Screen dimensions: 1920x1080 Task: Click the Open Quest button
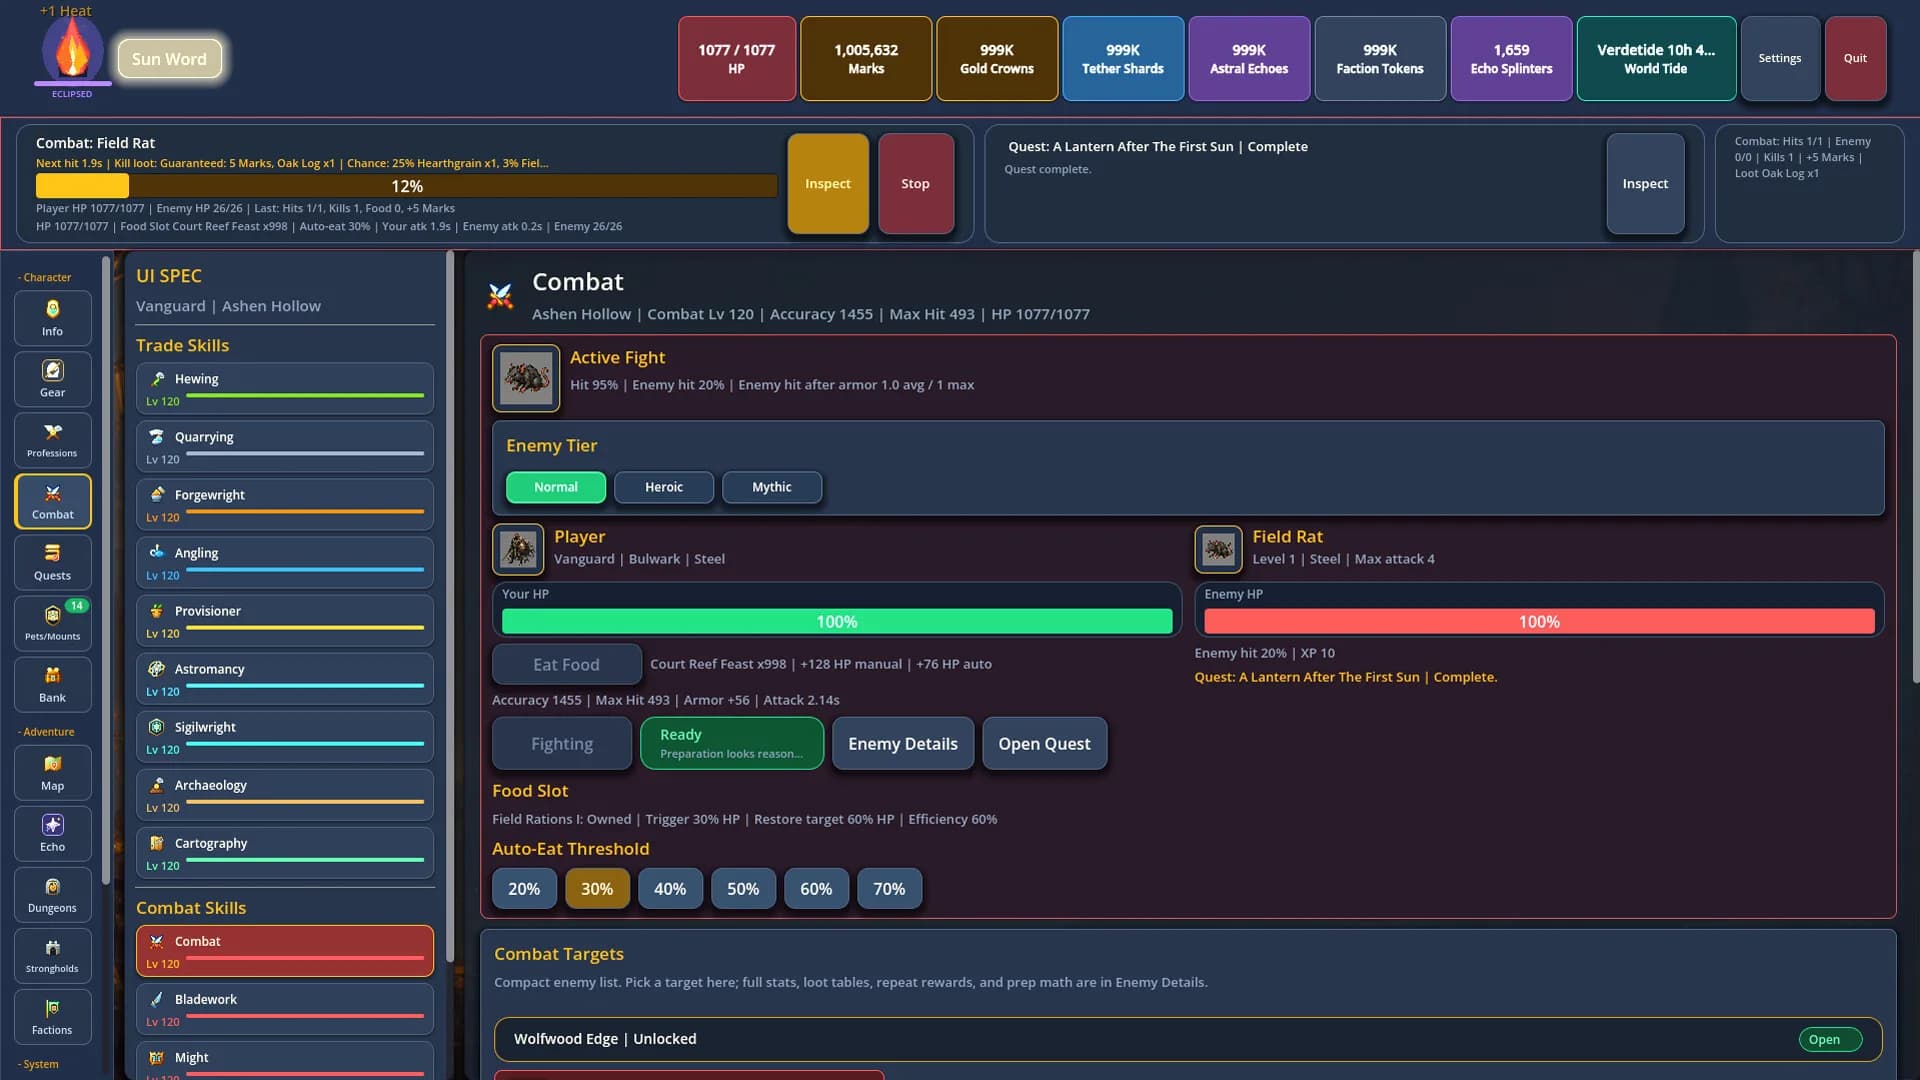coord(1044,743)
